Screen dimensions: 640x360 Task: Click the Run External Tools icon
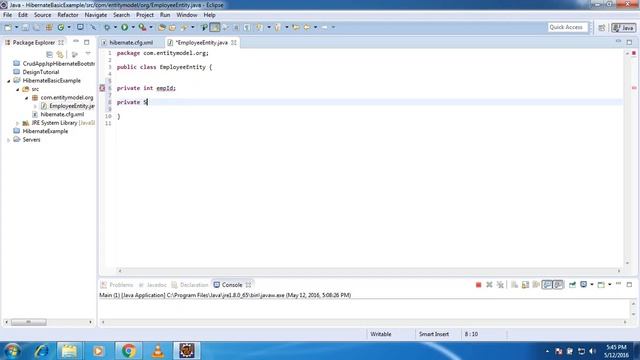142,27
